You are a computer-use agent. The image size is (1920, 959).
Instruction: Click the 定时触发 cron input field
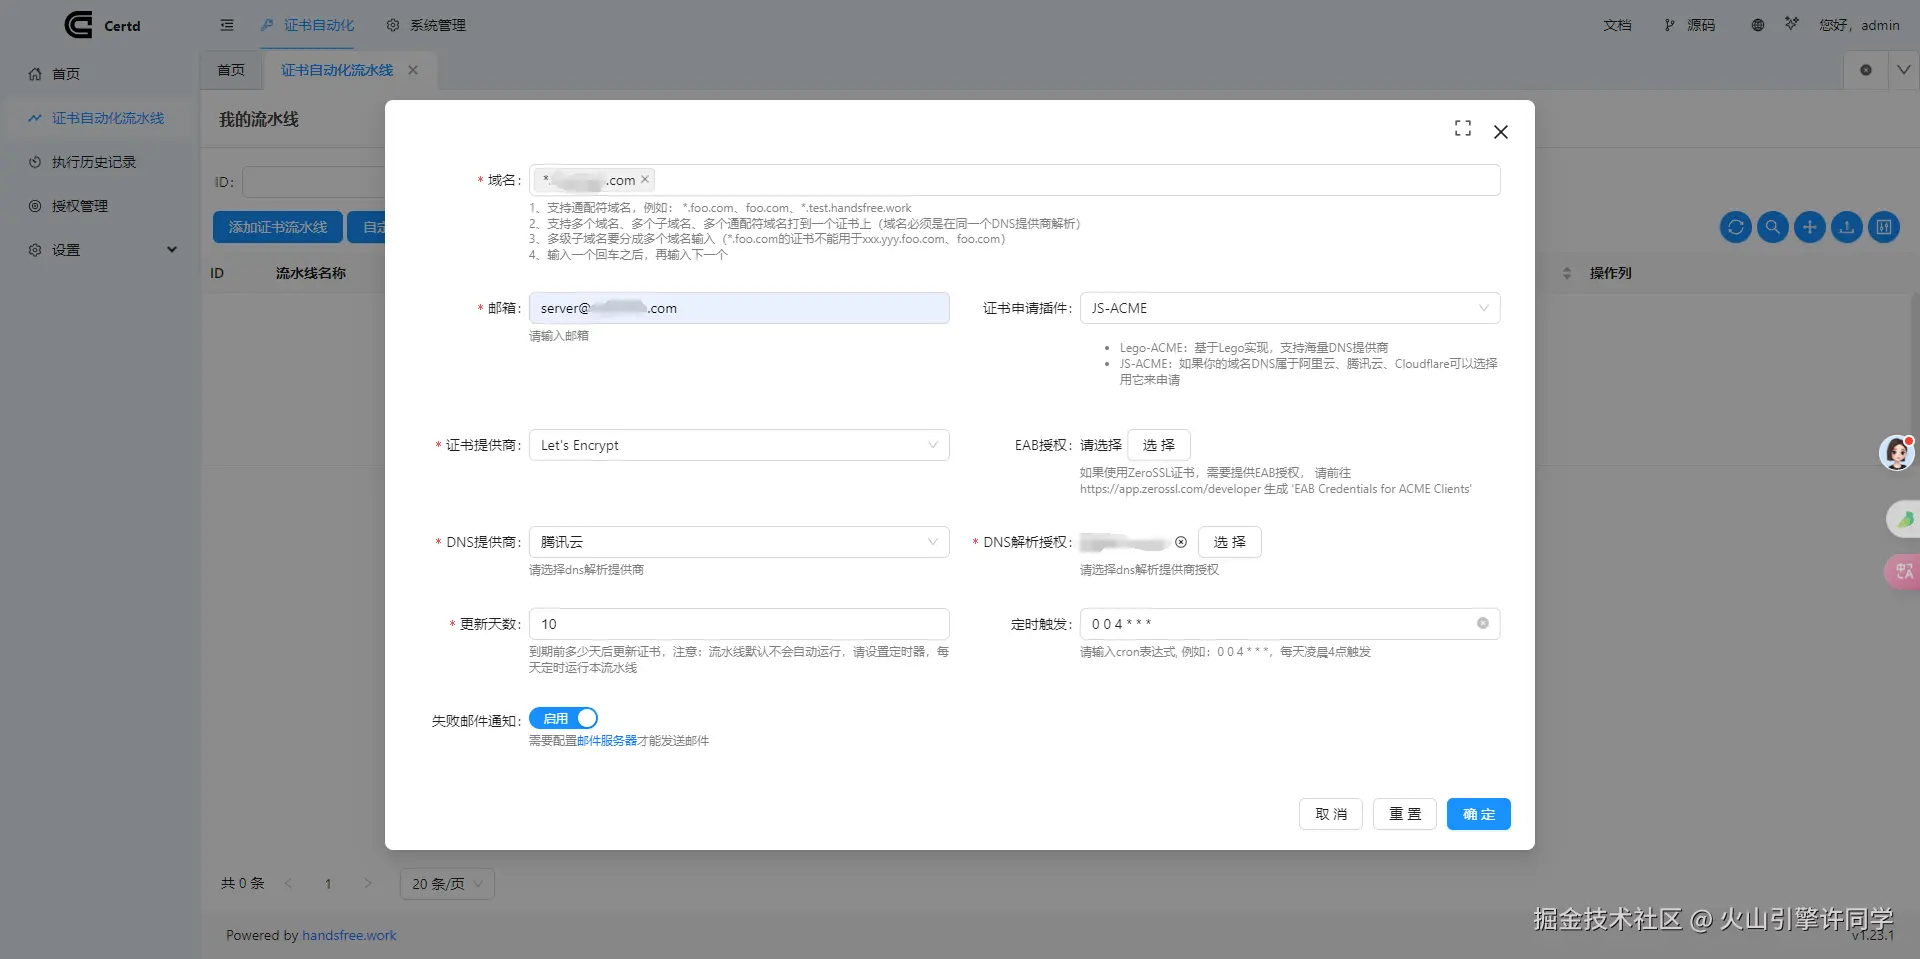point(1290,624)
